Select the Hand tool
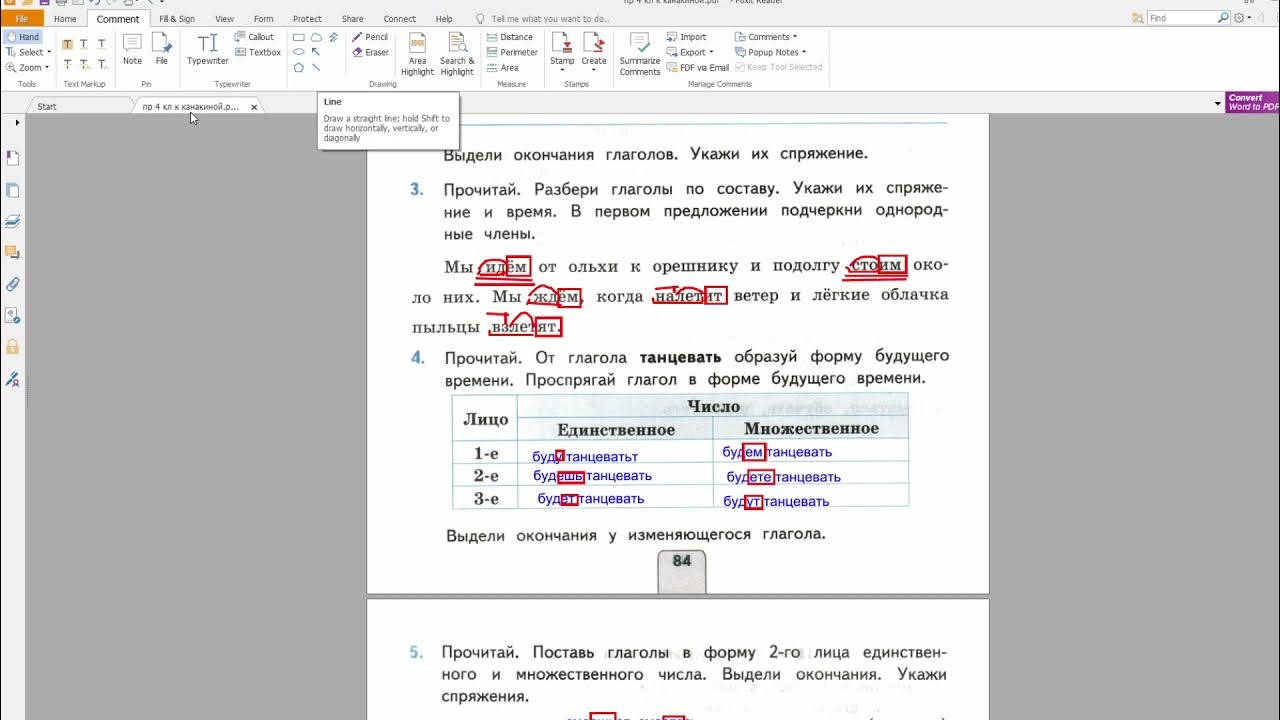 [22, 37]
